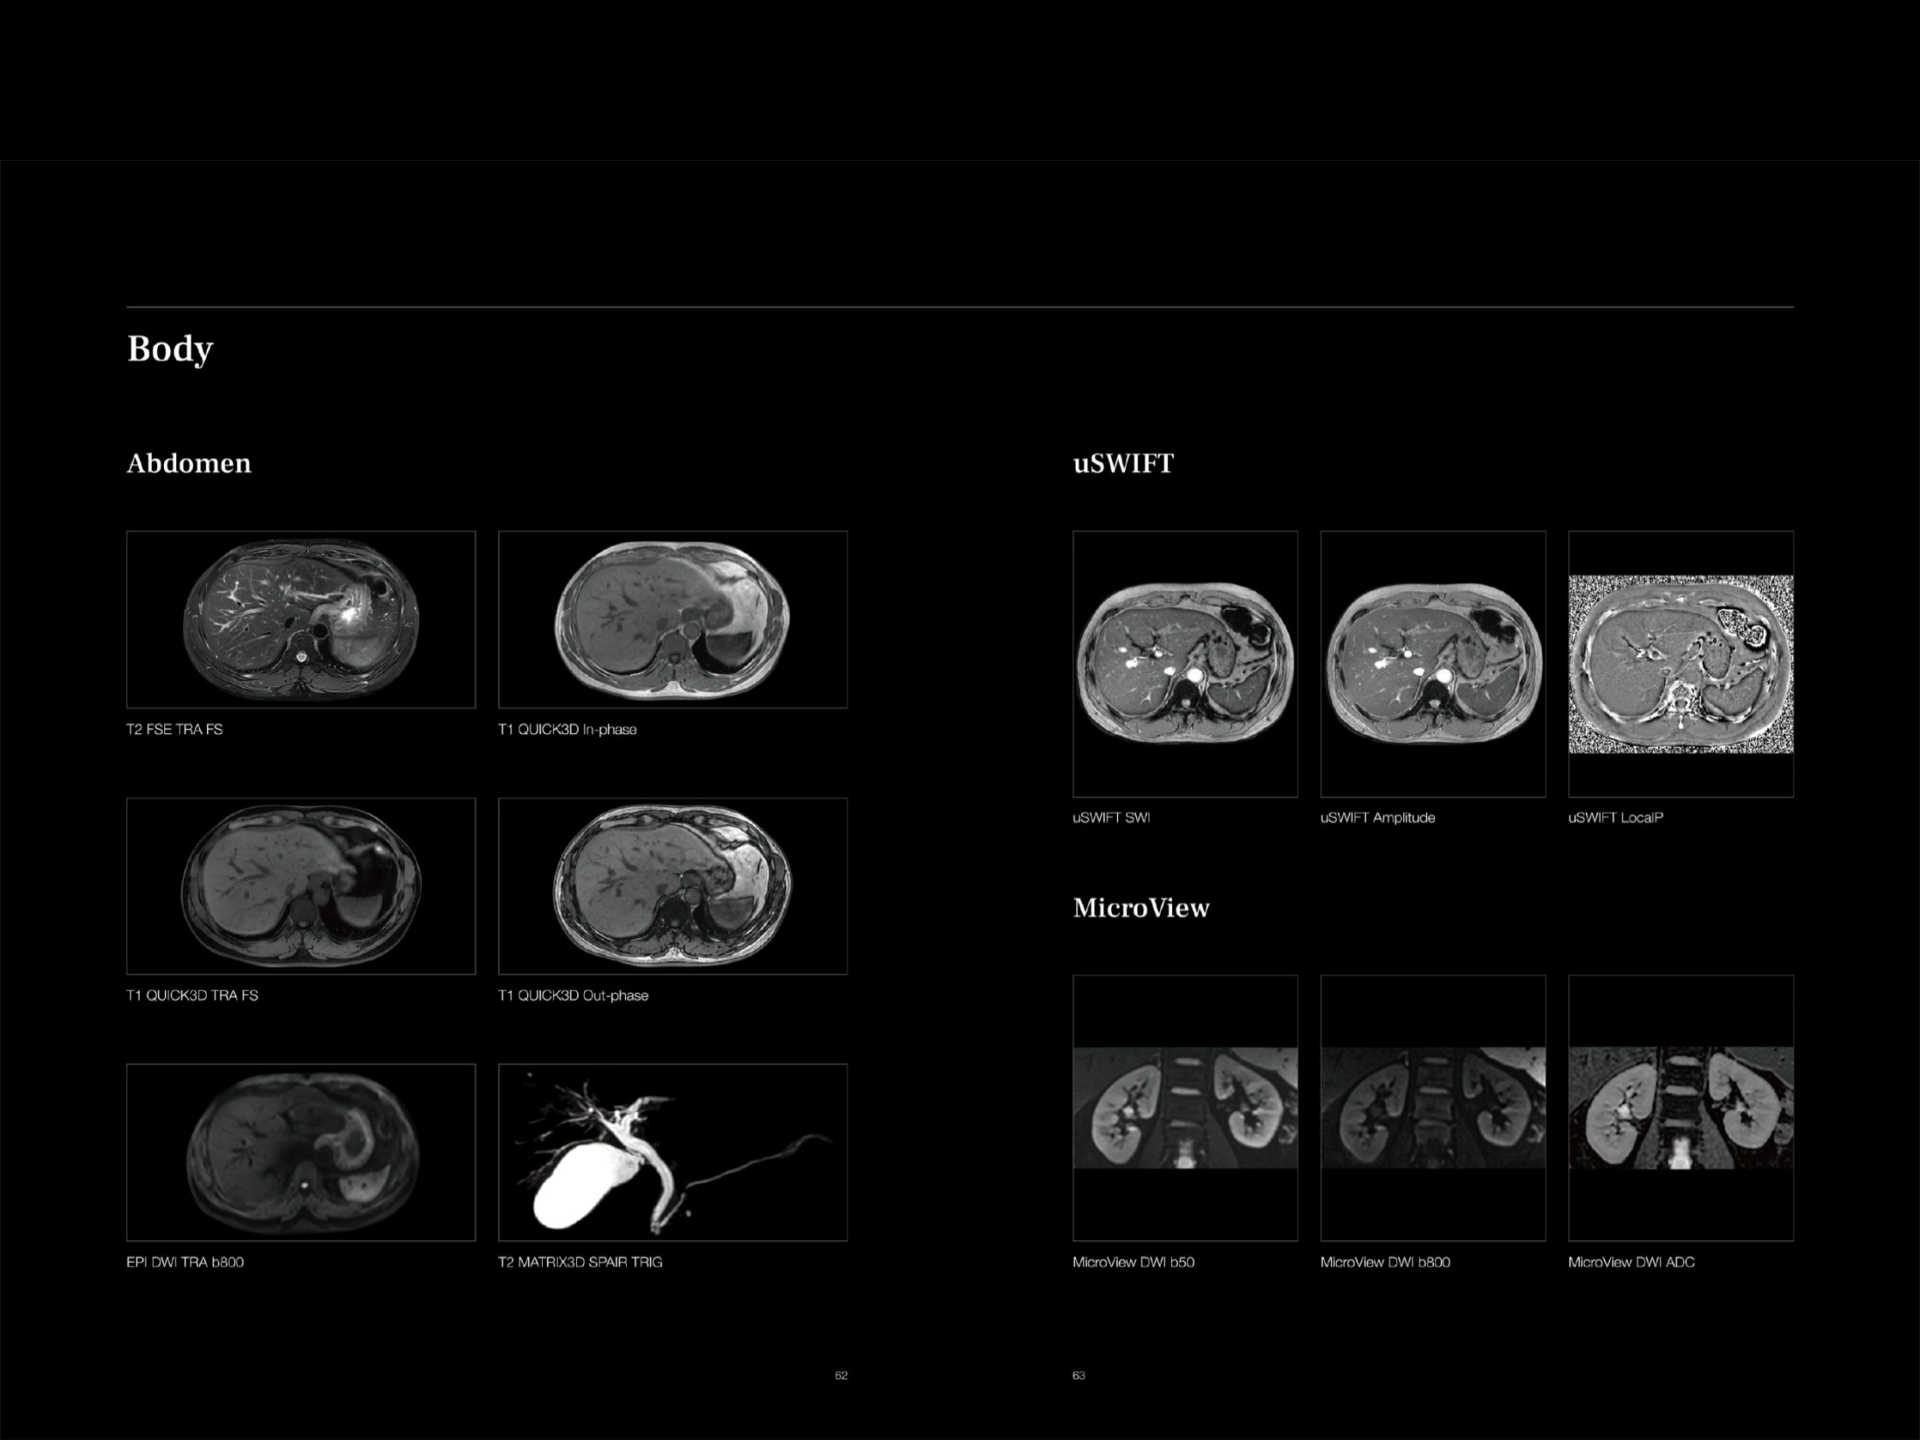Click the uSWIFT Amplitude caption label
The image size is (1920, 1440).
tap(1376, 817)
